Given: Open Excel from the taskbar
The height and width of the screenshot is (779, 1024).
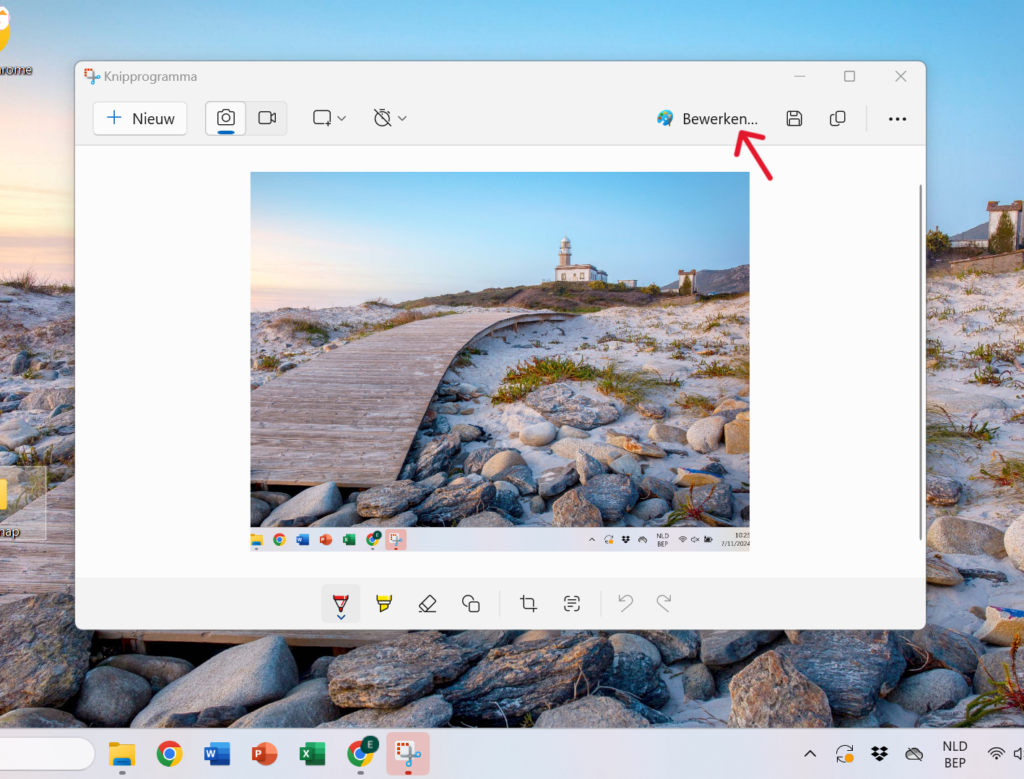Looking at the screenshot, I should click(x=313, y=754).
